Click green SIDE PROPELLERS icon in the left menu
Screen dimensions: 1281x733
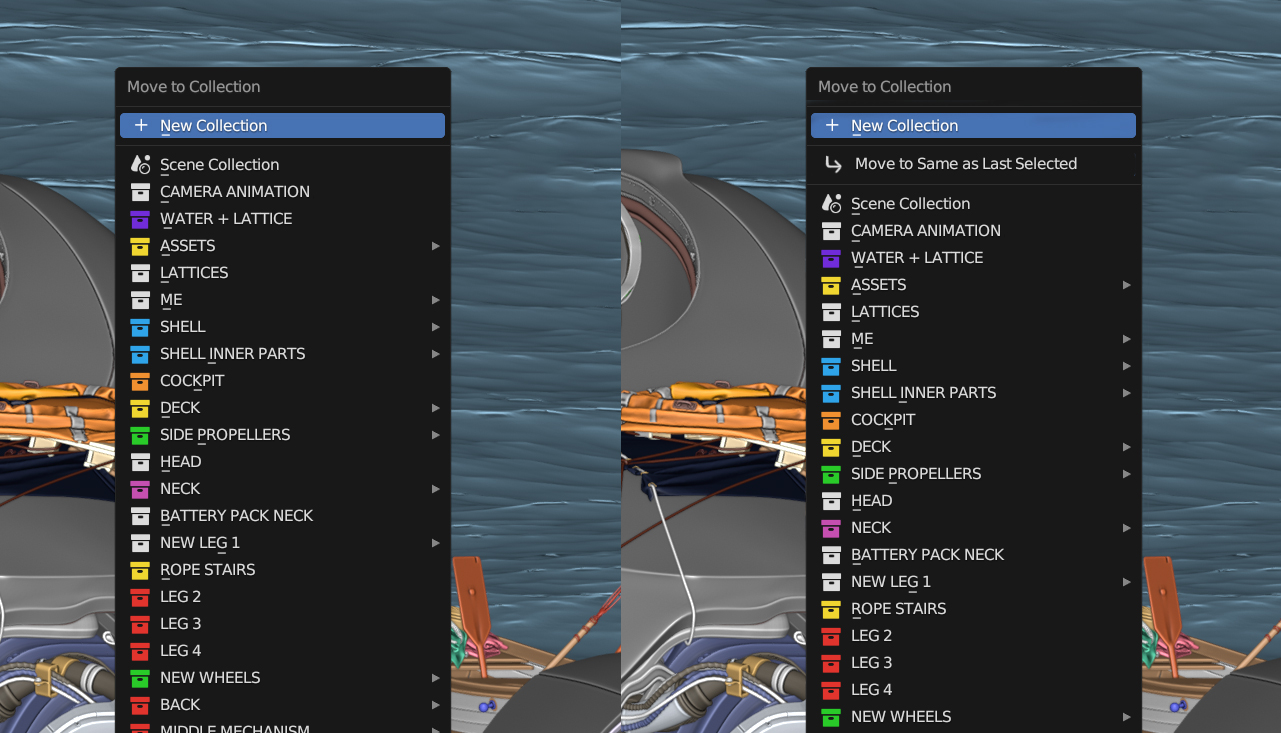pyautogui.click(x=140, y=435)
